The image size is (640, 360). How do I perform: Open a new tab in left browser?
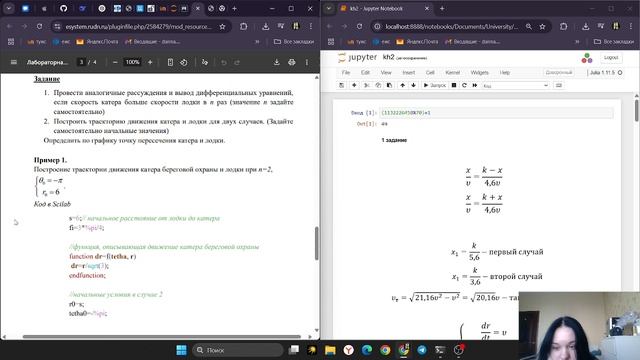234,8
